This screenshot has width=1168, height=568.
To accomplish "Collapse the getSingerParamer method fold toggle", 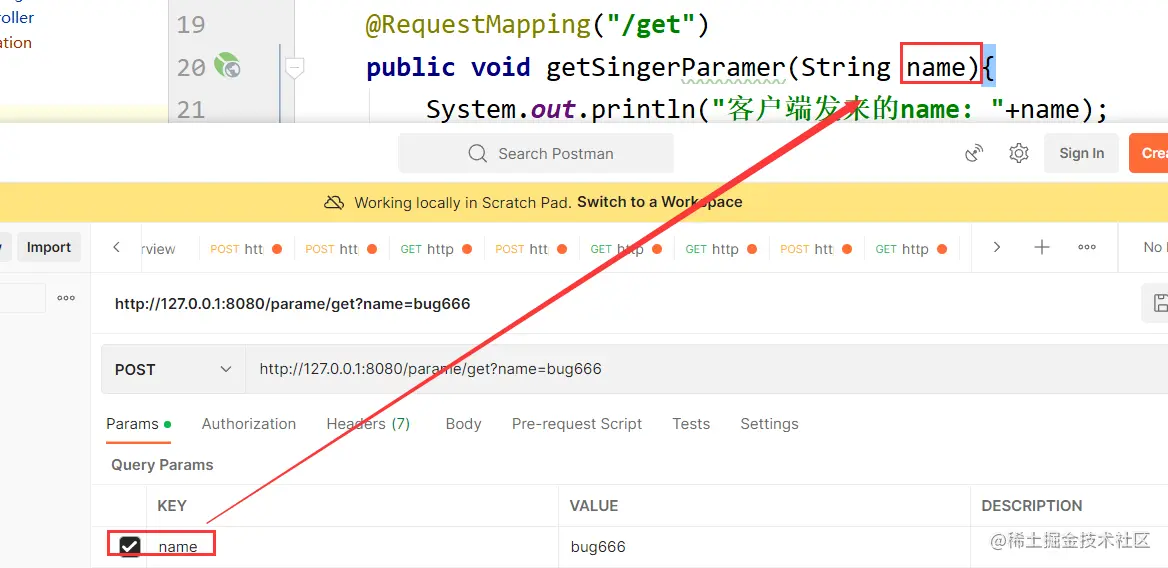I will tap(295, 68).
